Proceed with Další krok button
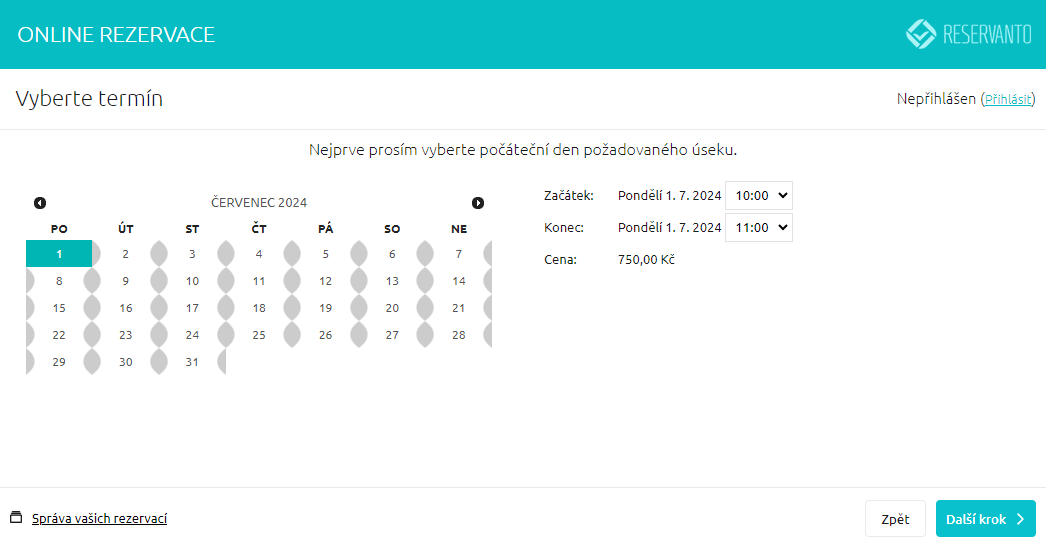Image resolution: width=1046 pixels, height=548 pixels. [985, 519]
